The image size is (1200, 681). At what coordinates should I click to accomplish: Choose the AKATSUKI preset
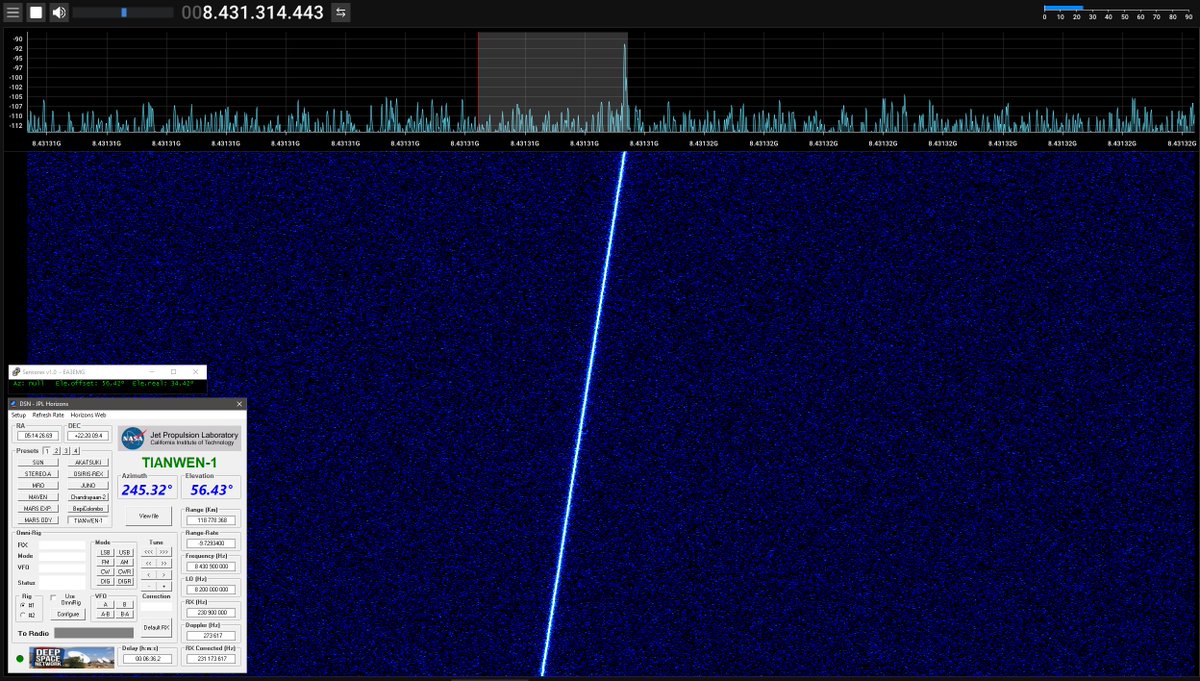[88, 462]
